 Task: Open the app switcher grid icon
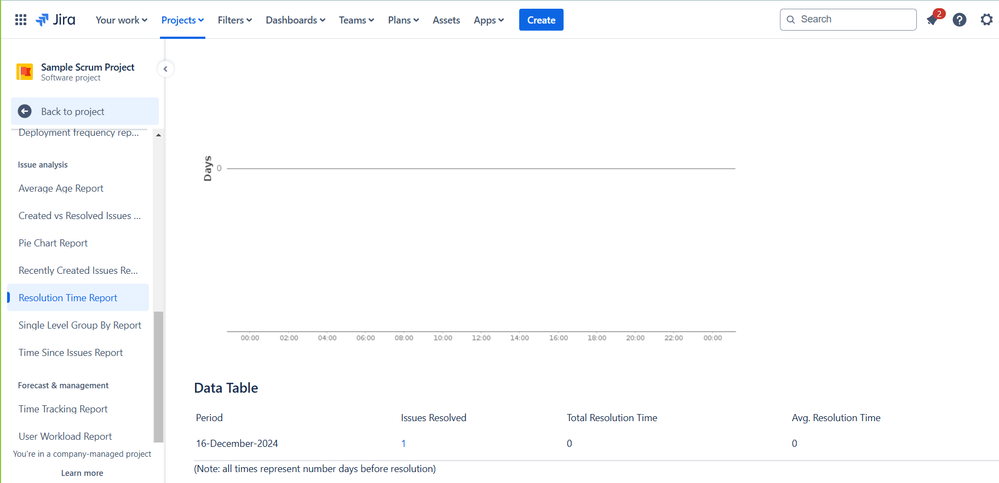20,20
